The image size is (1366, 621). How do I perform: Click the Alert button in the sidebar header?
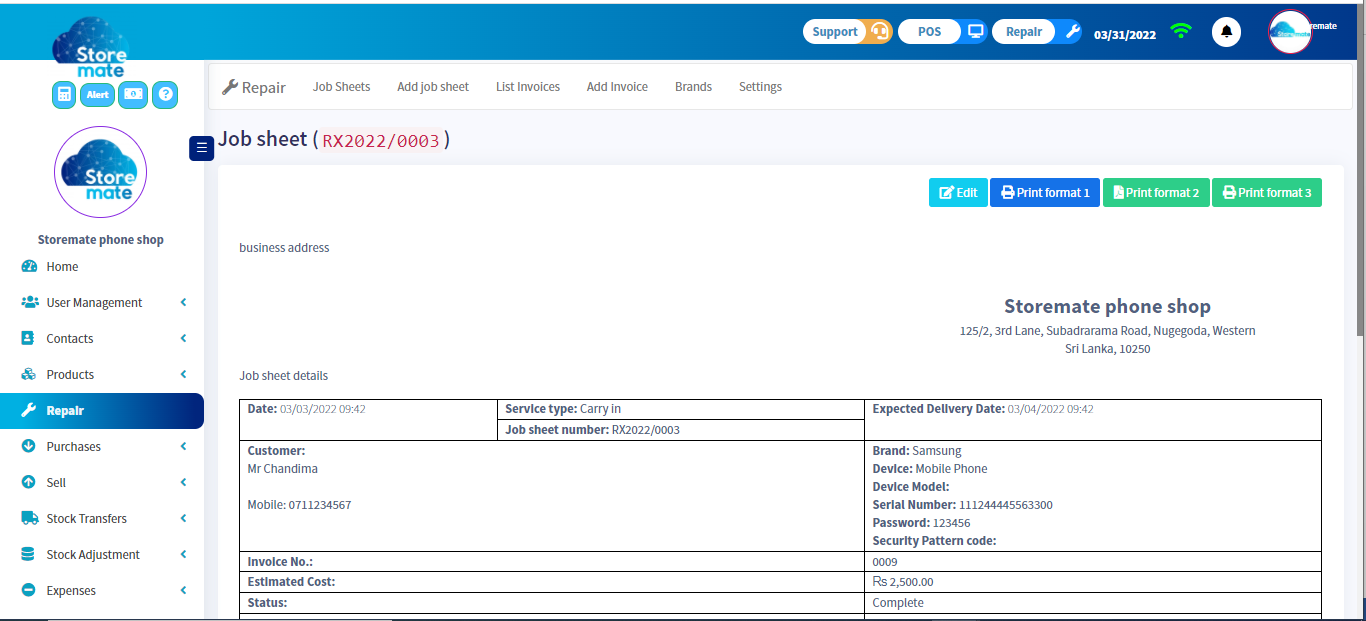click(x=97, y=95)
